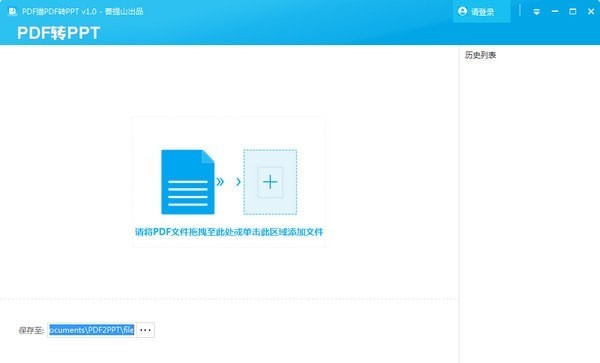
Task: Click the single chevron arrow icon
Action: (x=238, y=181)
